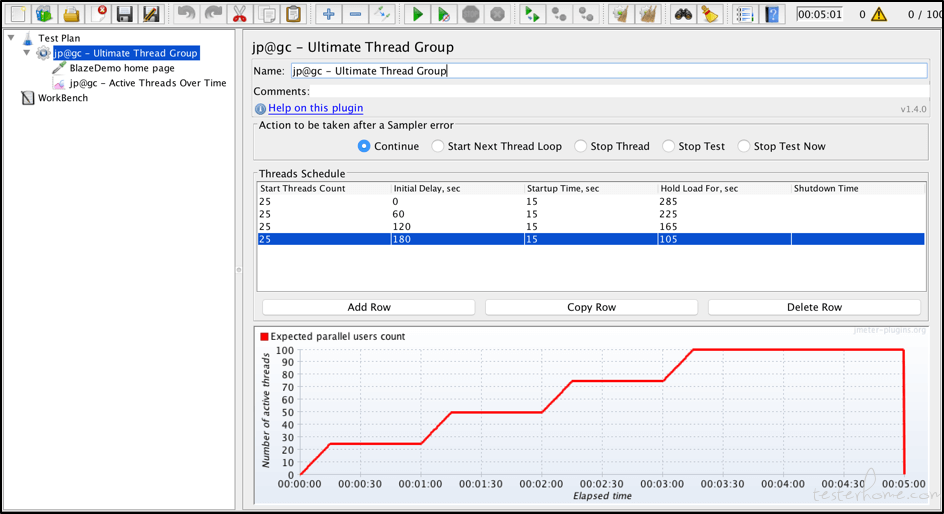Click the Clear All broom icon
The image size is (944, 514).
click(648, 14)
